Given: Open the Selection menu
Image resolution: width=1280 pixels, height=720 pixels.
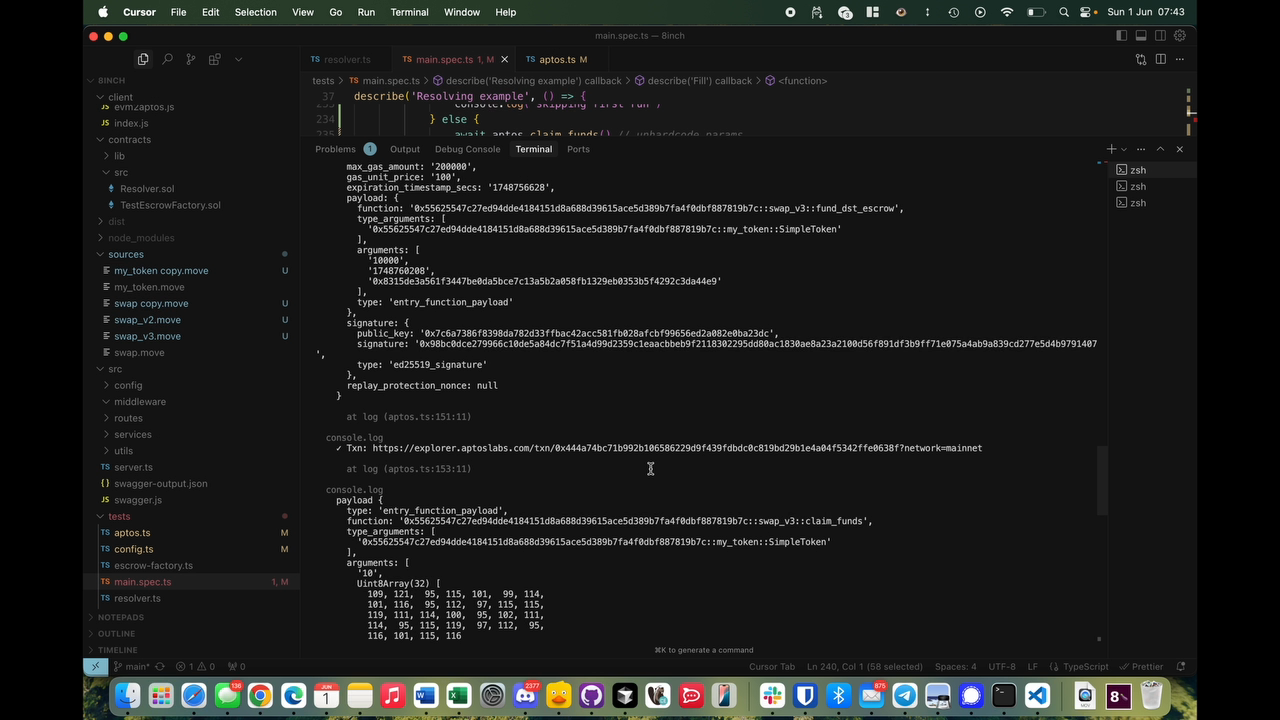Looking at the screenshot, I should pyautogui.click(x=255, y=12).
